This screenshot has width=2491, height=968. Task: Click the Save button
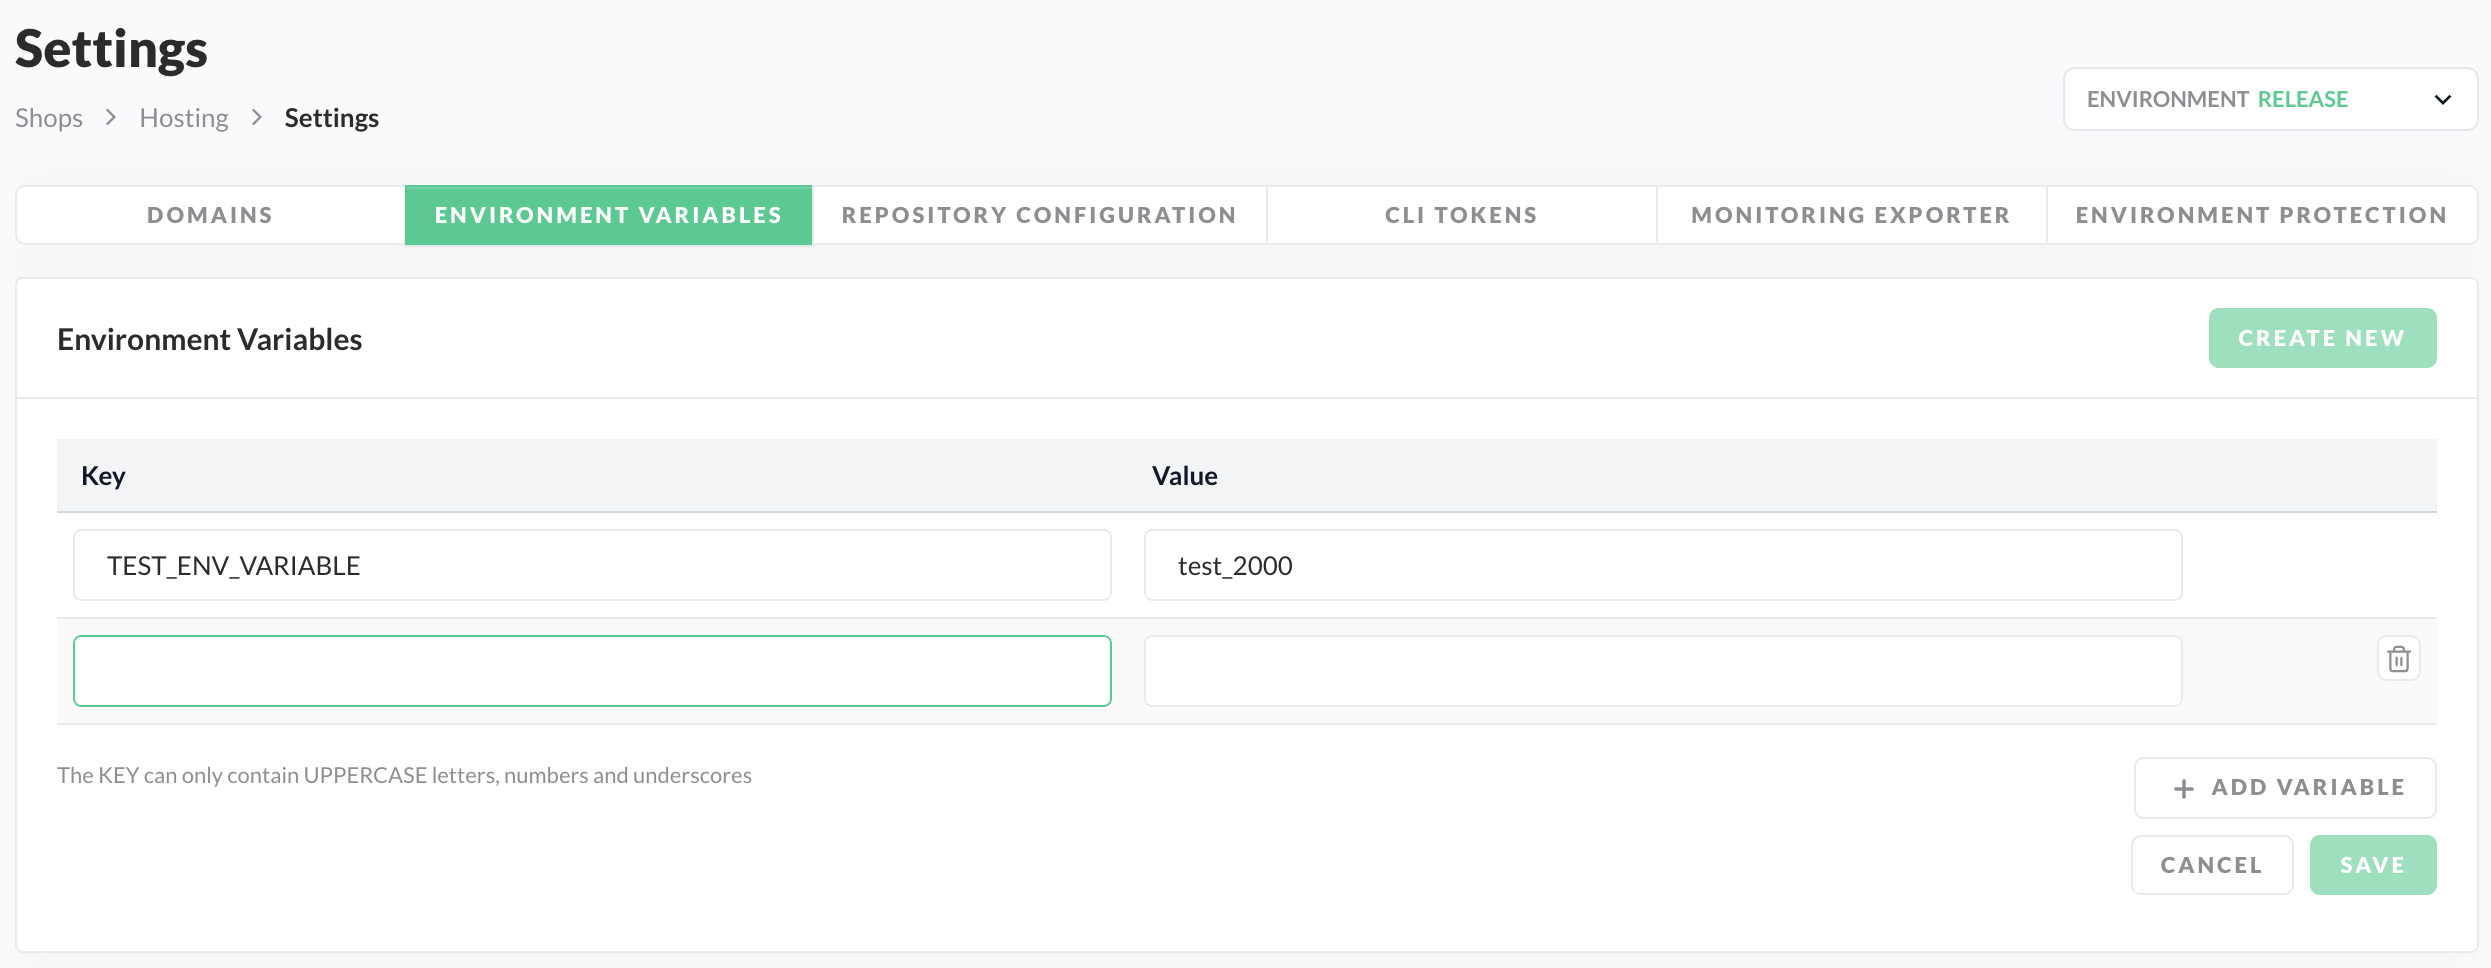tap(2372, 865)
